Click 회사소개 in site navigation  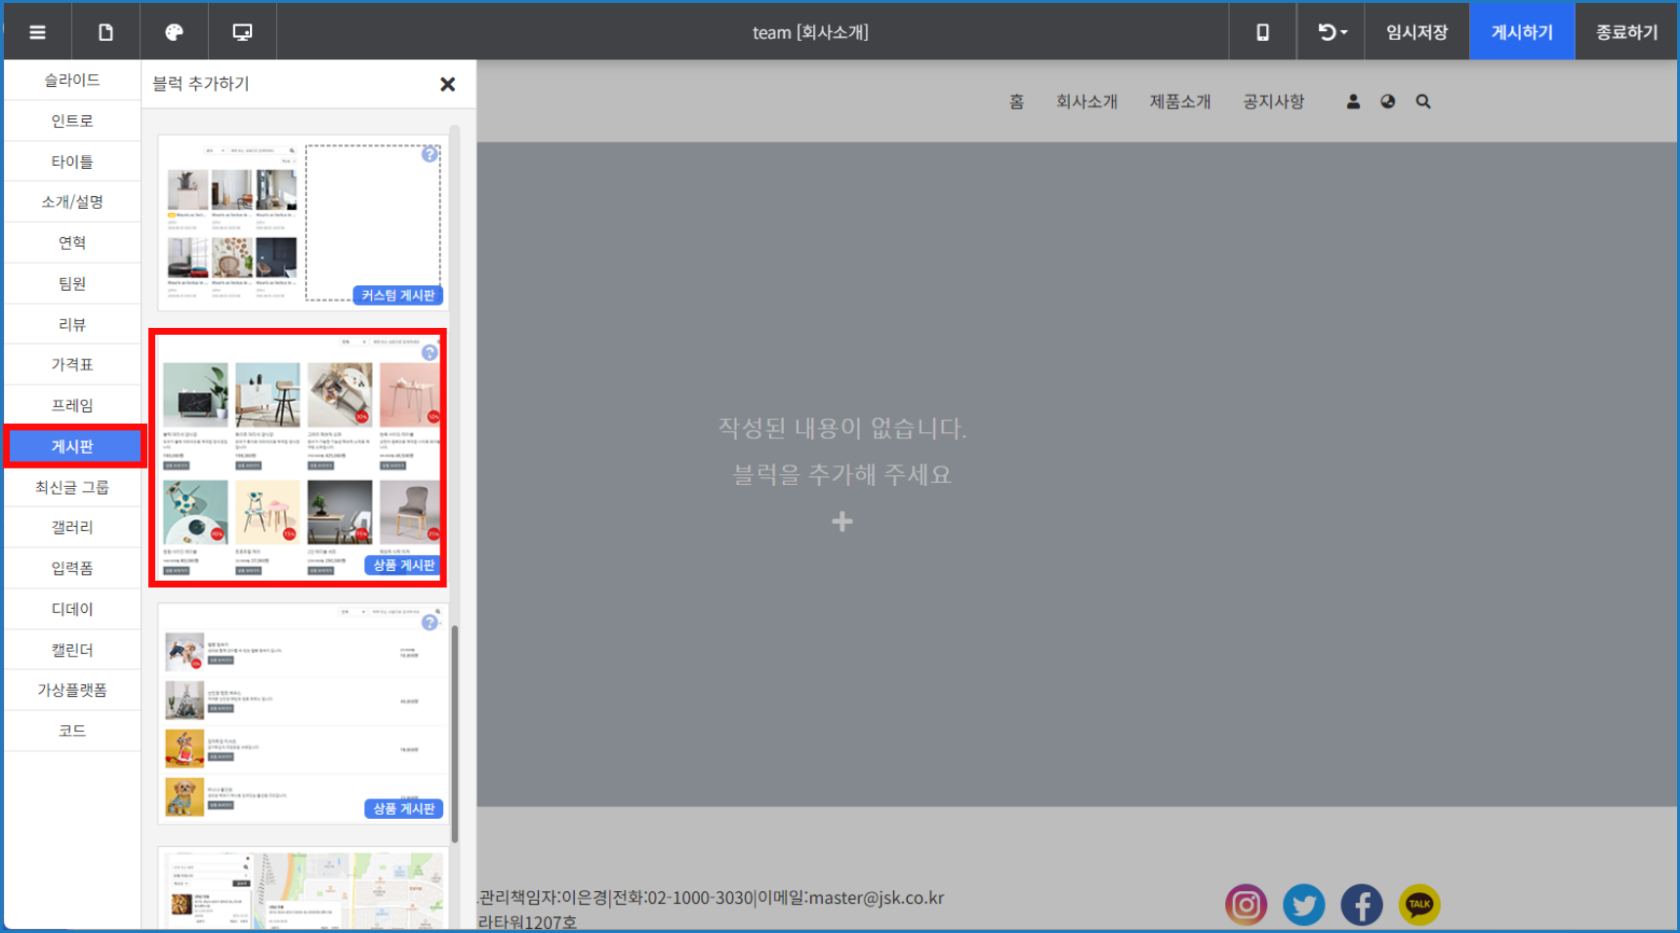click(x=1086, y=102)
